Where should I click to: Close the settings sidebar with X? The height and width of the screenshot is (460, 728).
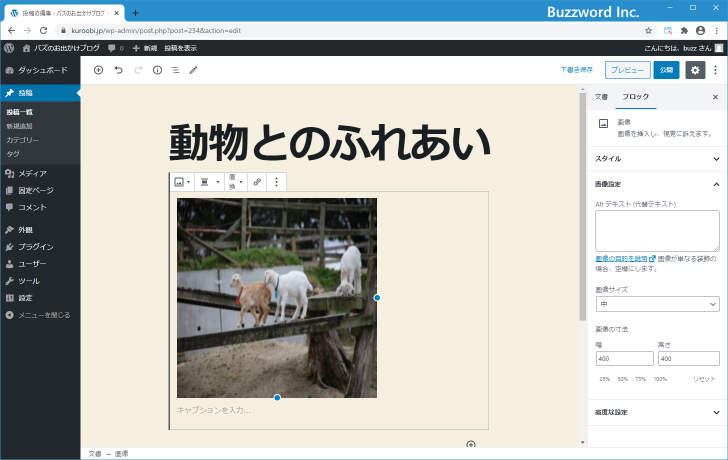715,97
